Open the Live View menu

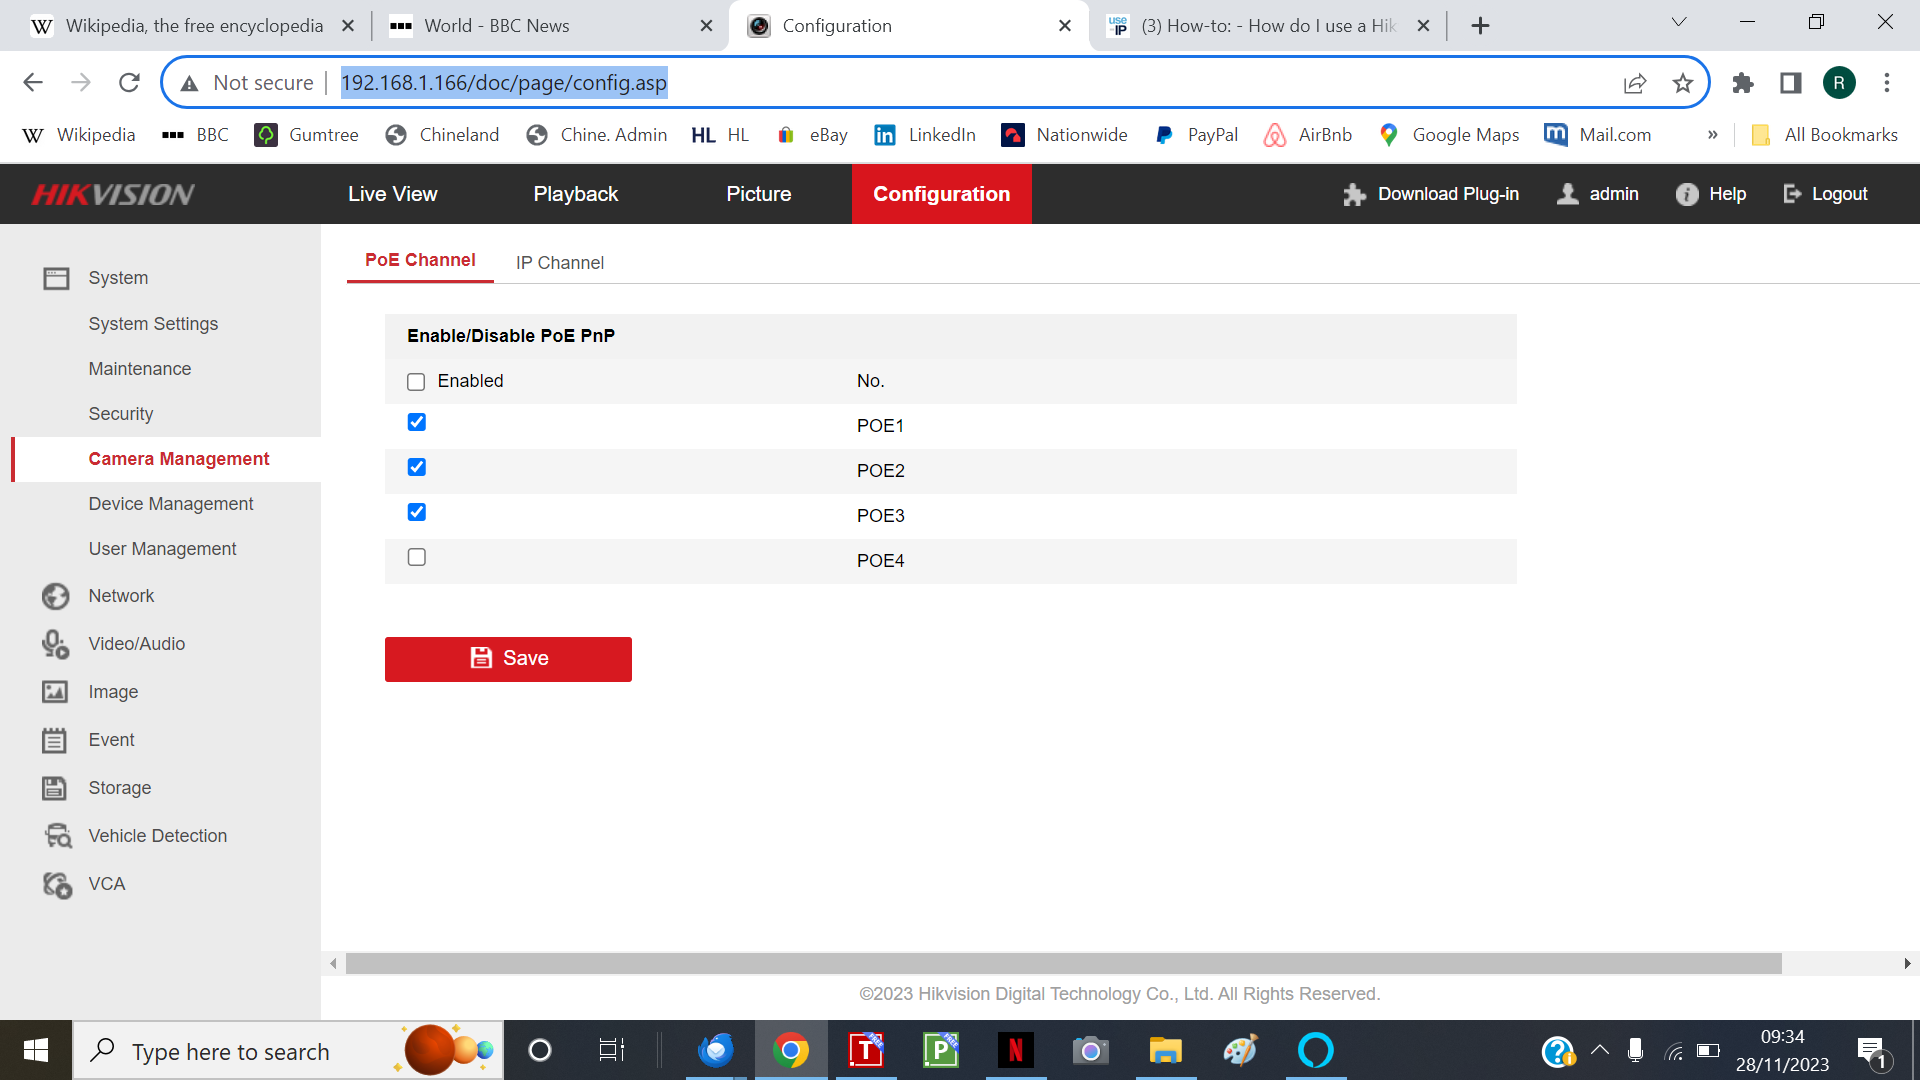coord(392,194)
